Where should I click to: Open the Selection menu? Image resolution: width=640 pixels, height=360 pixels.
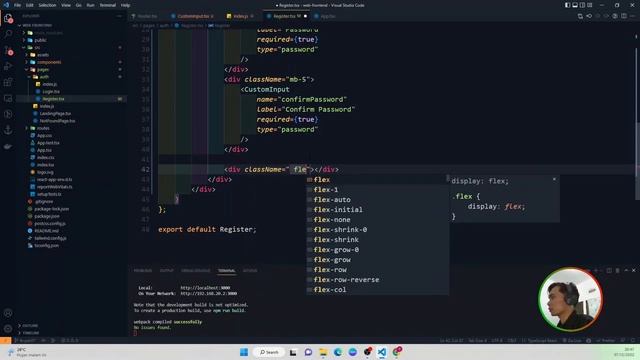coord(47,5)
